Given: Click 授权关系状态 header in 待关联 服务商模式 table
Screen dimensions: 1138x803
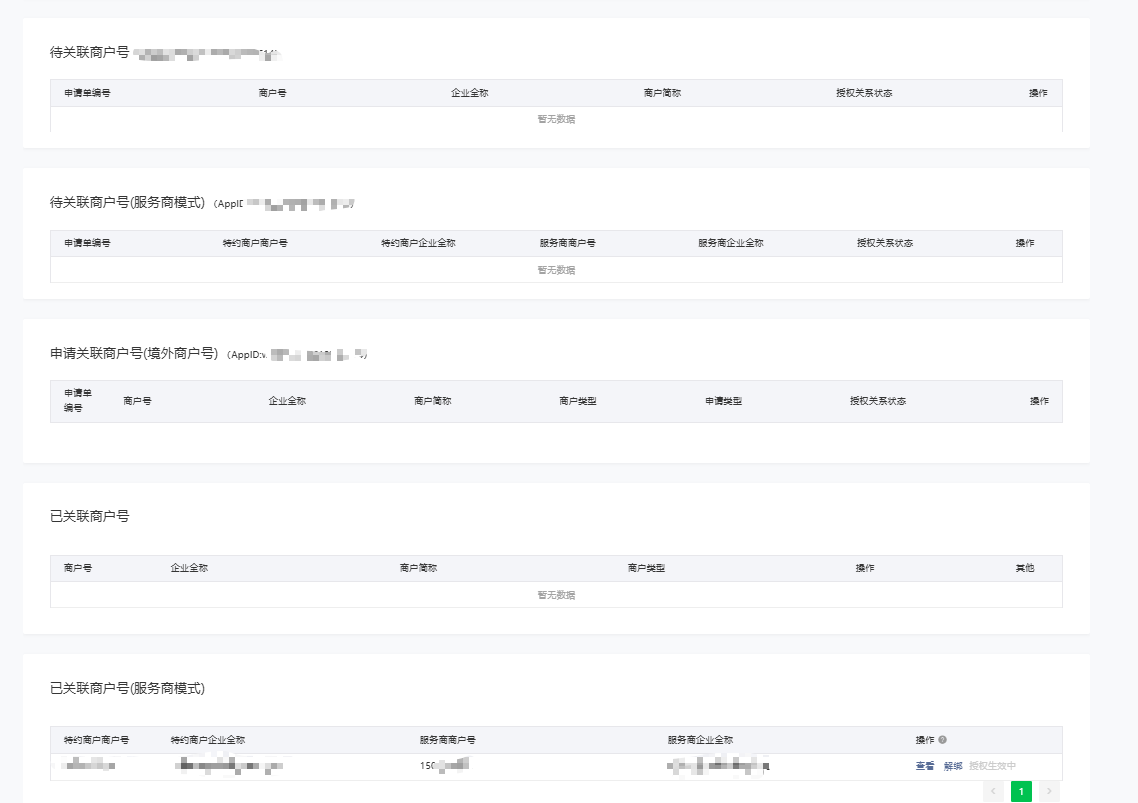Looking at the screenshot, I should 885,243.
